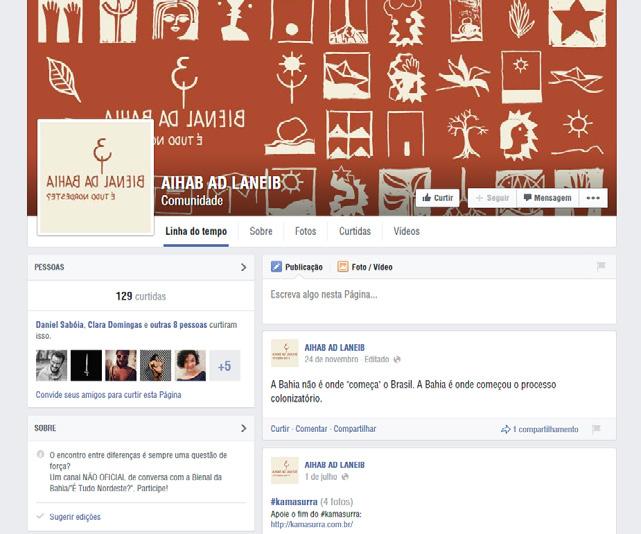
Task: Click the Comunidade category label
Action: (x=192, y=200)
